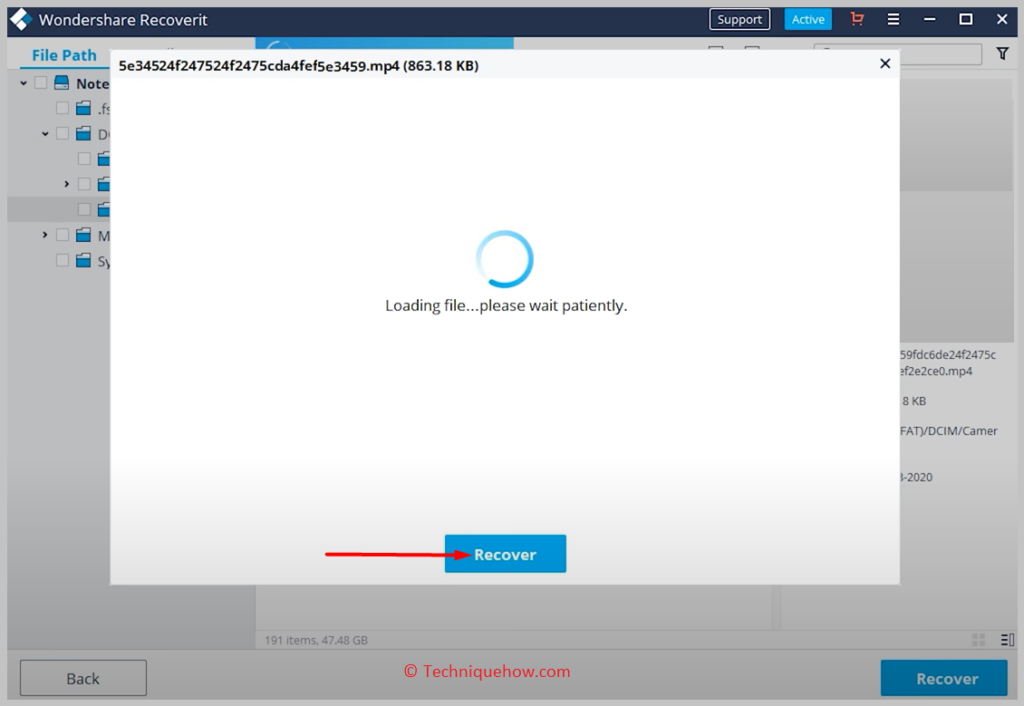Click the dialog file name title text
This screenshot has height=706, width=1024.
click(298, 65)
